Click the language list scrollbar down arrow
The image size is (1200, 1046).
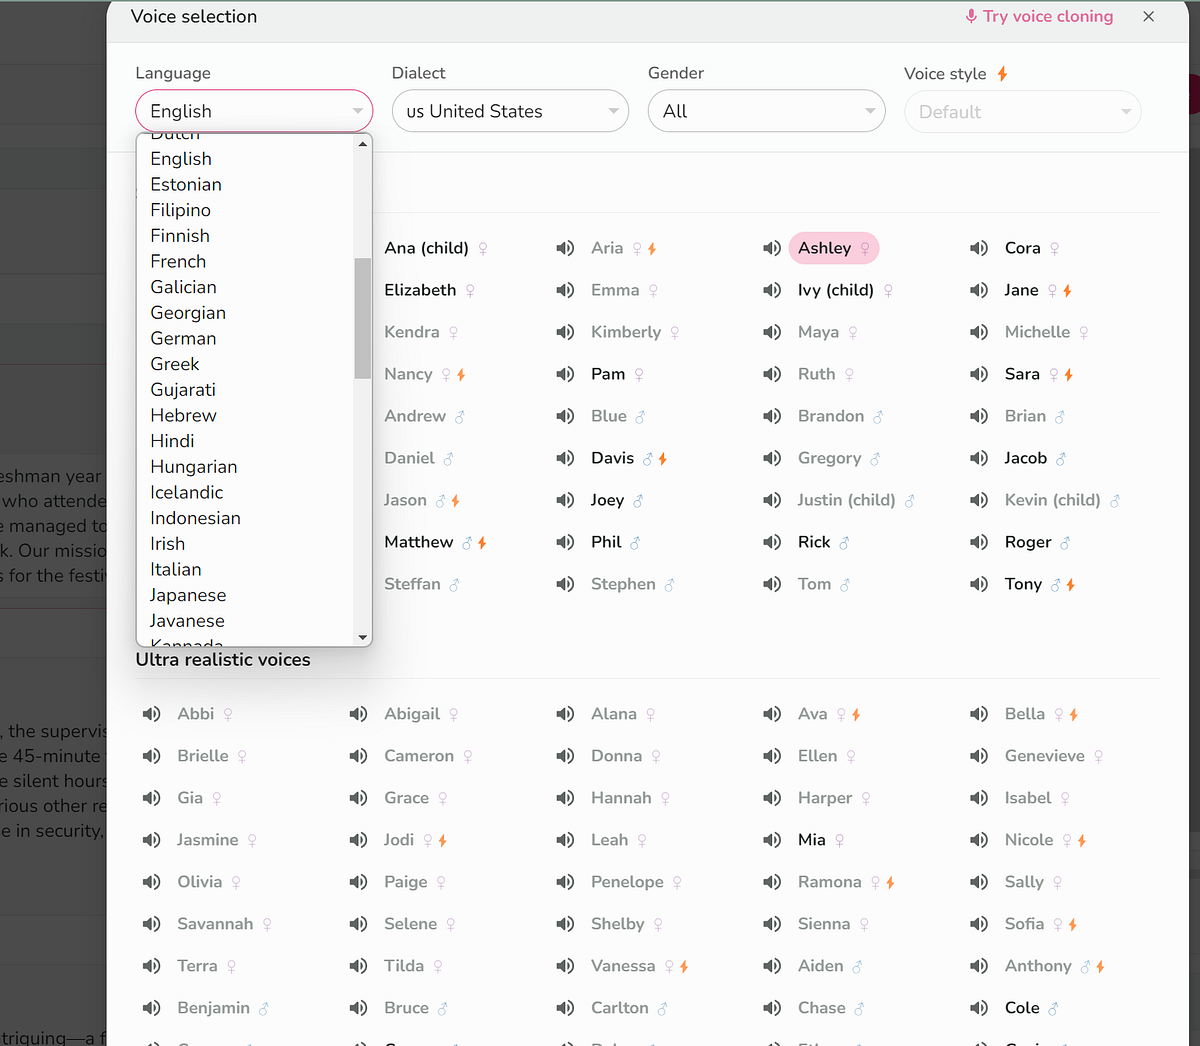(362, 636)
